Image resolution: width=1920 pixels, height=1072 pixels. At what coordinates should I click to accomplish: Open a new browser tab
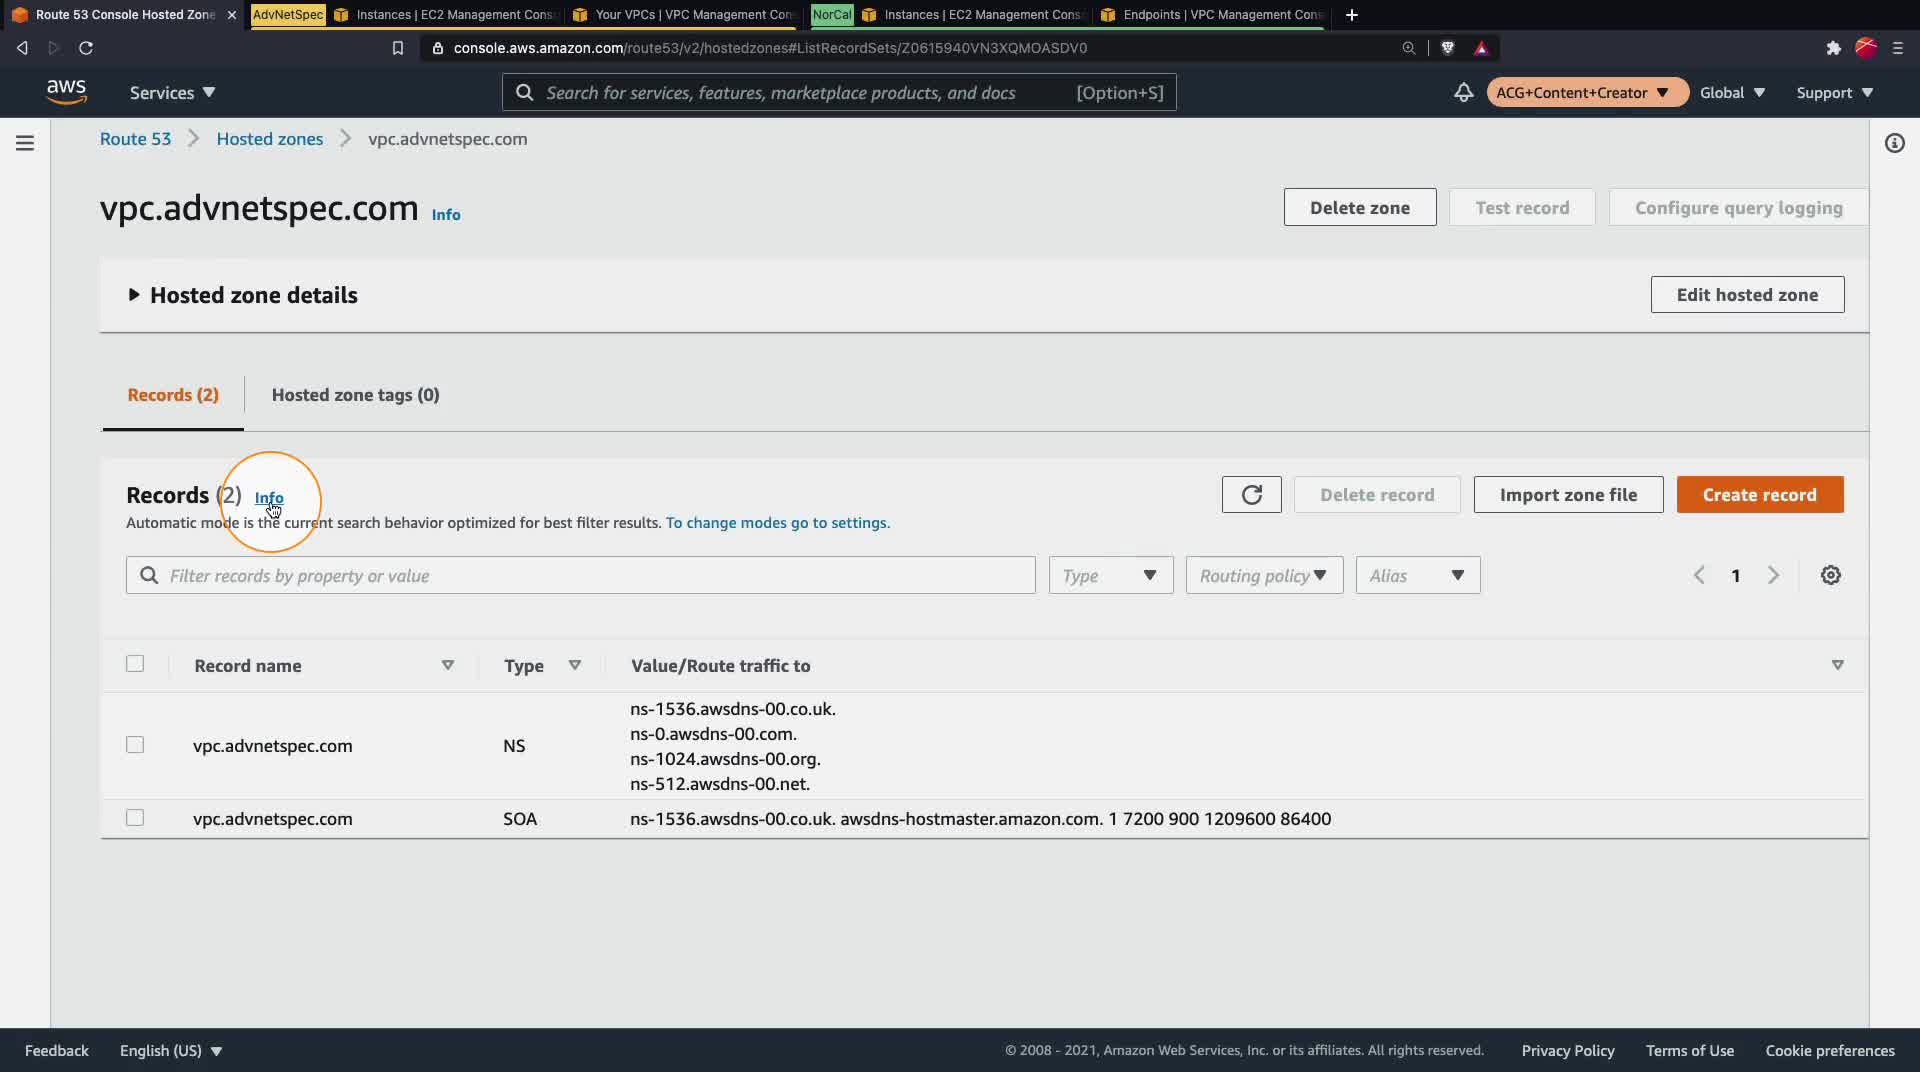pyautogui.click(x=1351, y=15)
